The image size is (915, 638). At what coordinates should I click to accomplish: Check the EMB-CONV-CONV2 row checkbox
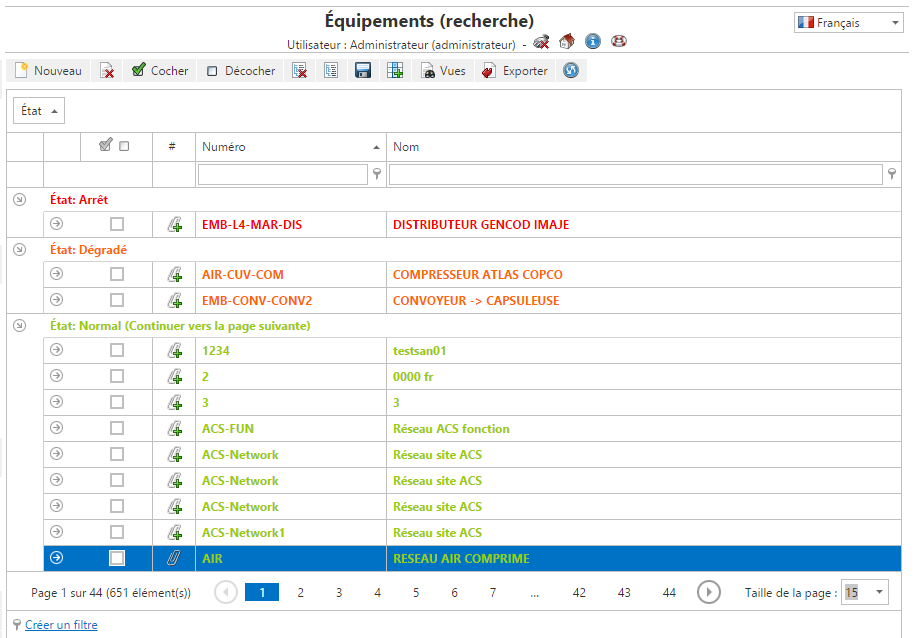tap(117, 300)
